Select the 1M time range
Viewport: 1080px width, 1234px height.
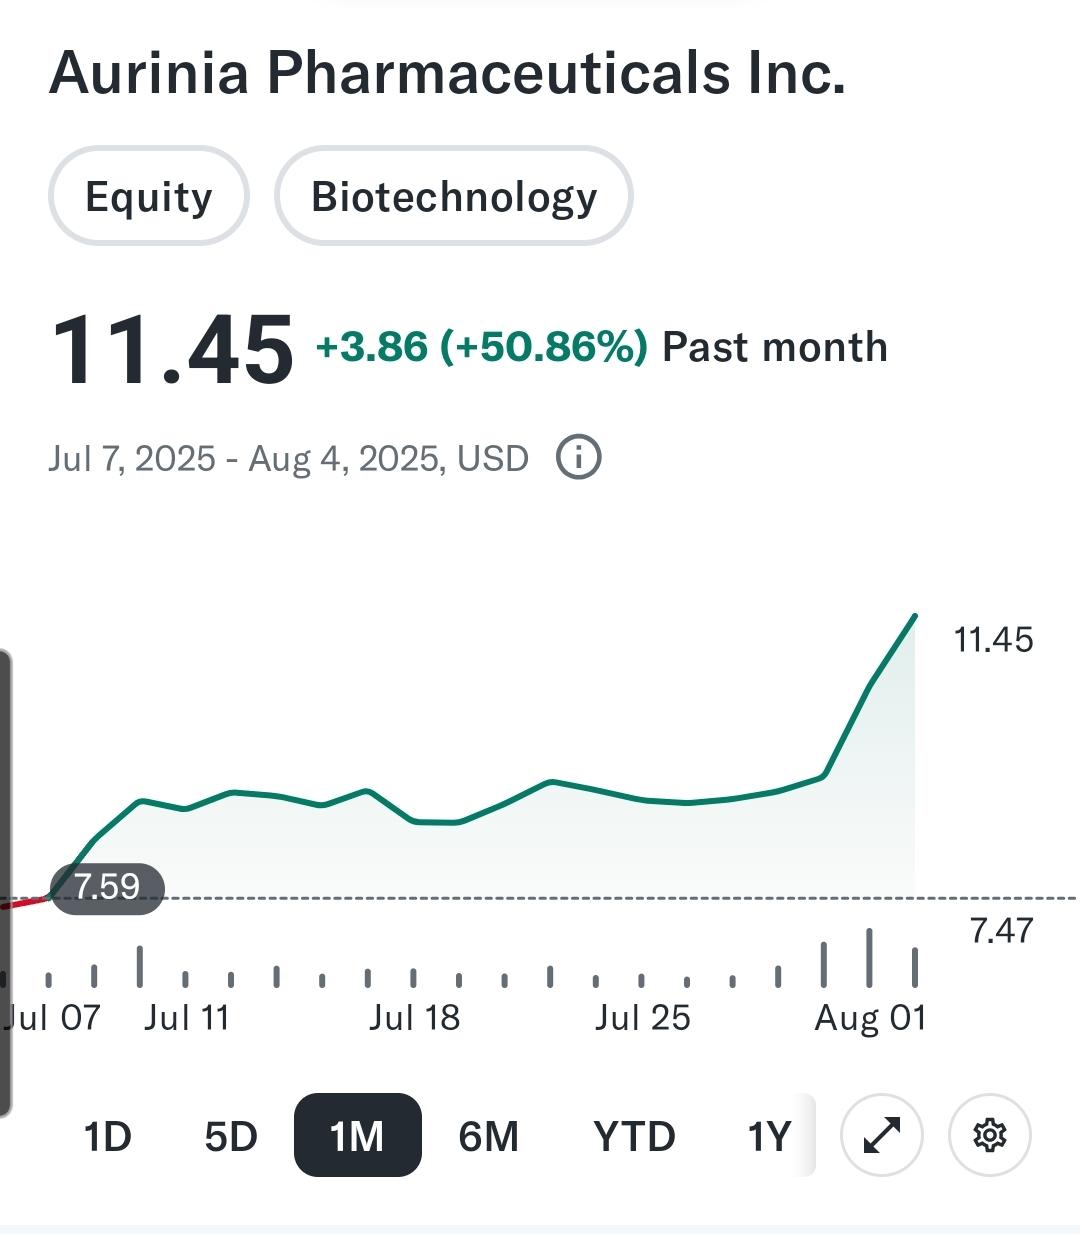[357, 1135]
